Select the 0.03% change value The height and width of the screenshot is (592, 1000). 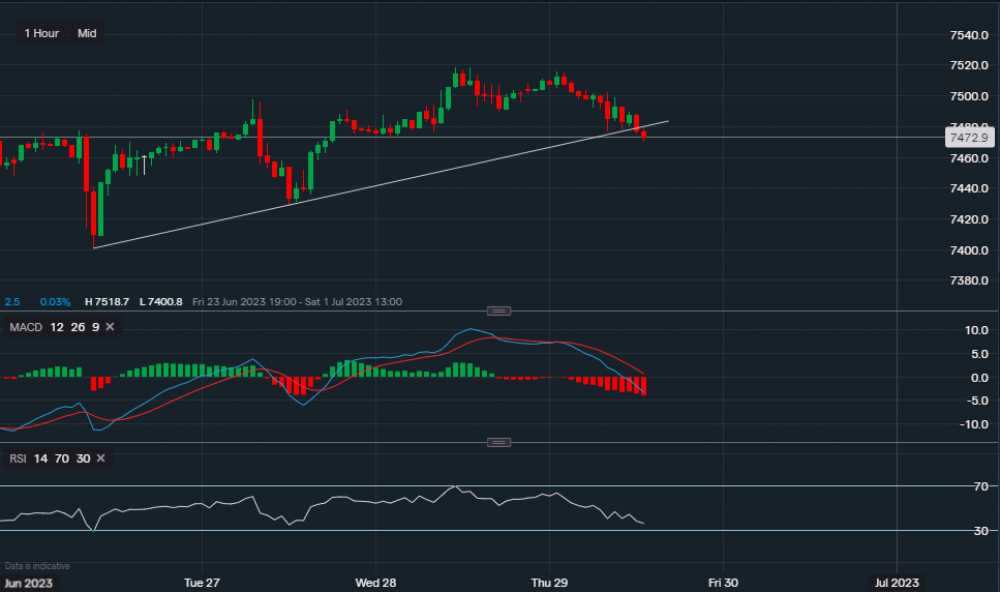(x=55, y=301)
